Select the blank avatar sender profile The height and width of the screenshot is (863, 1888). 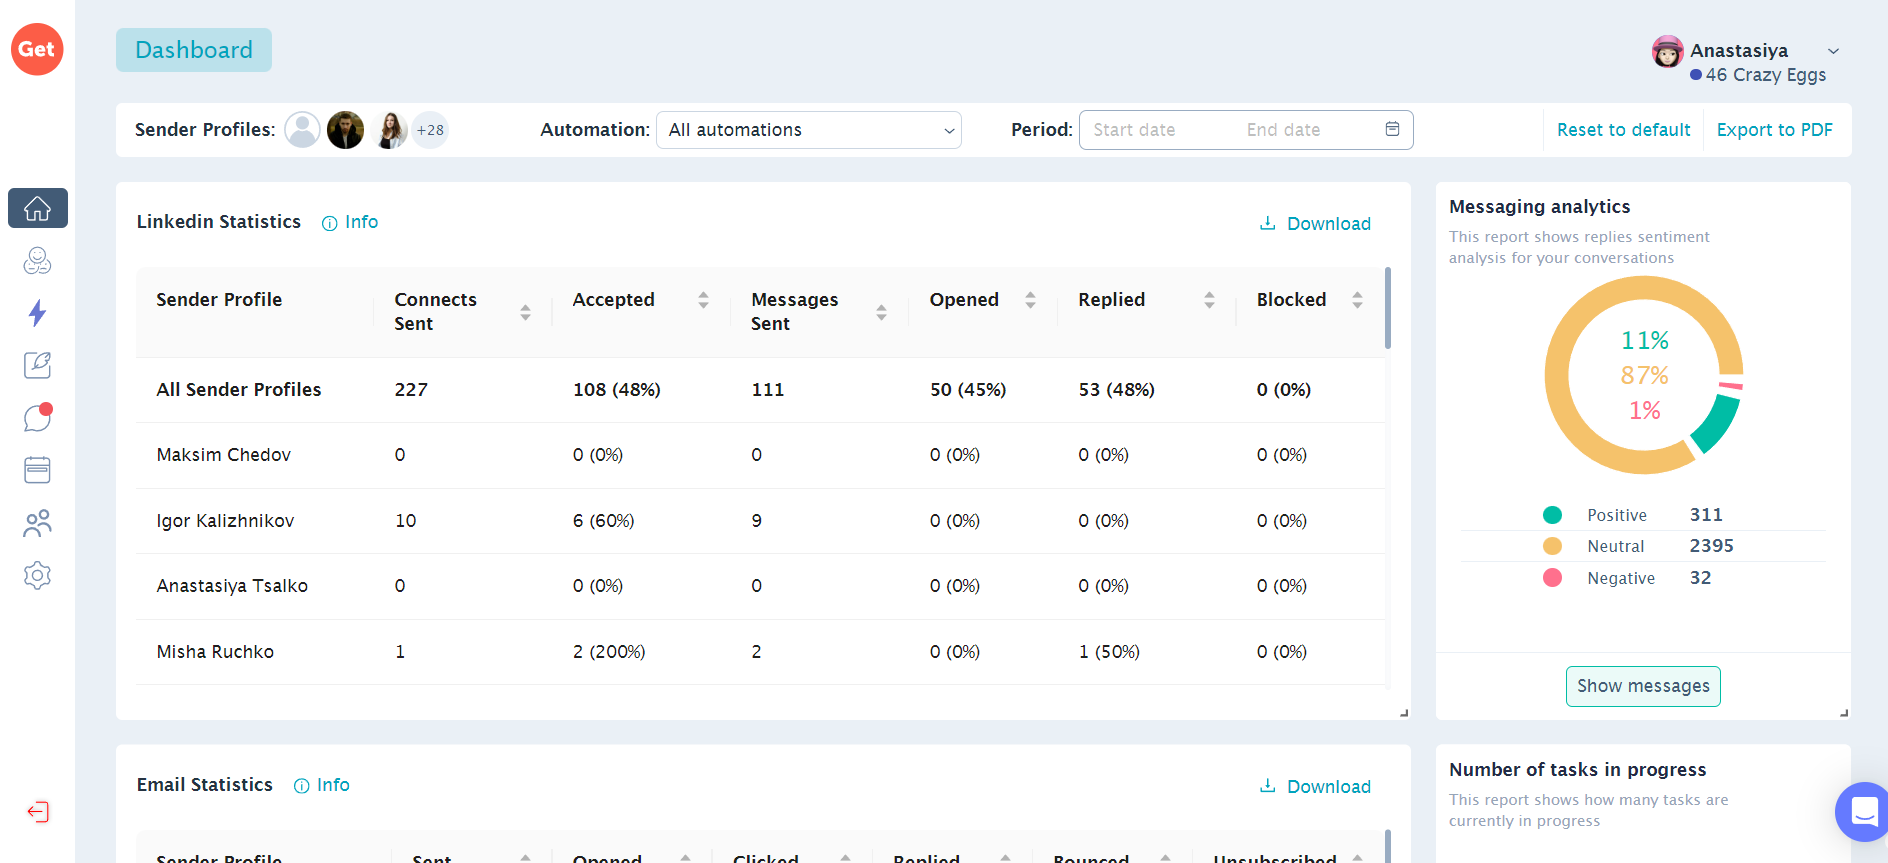click(x=302, y=130)
